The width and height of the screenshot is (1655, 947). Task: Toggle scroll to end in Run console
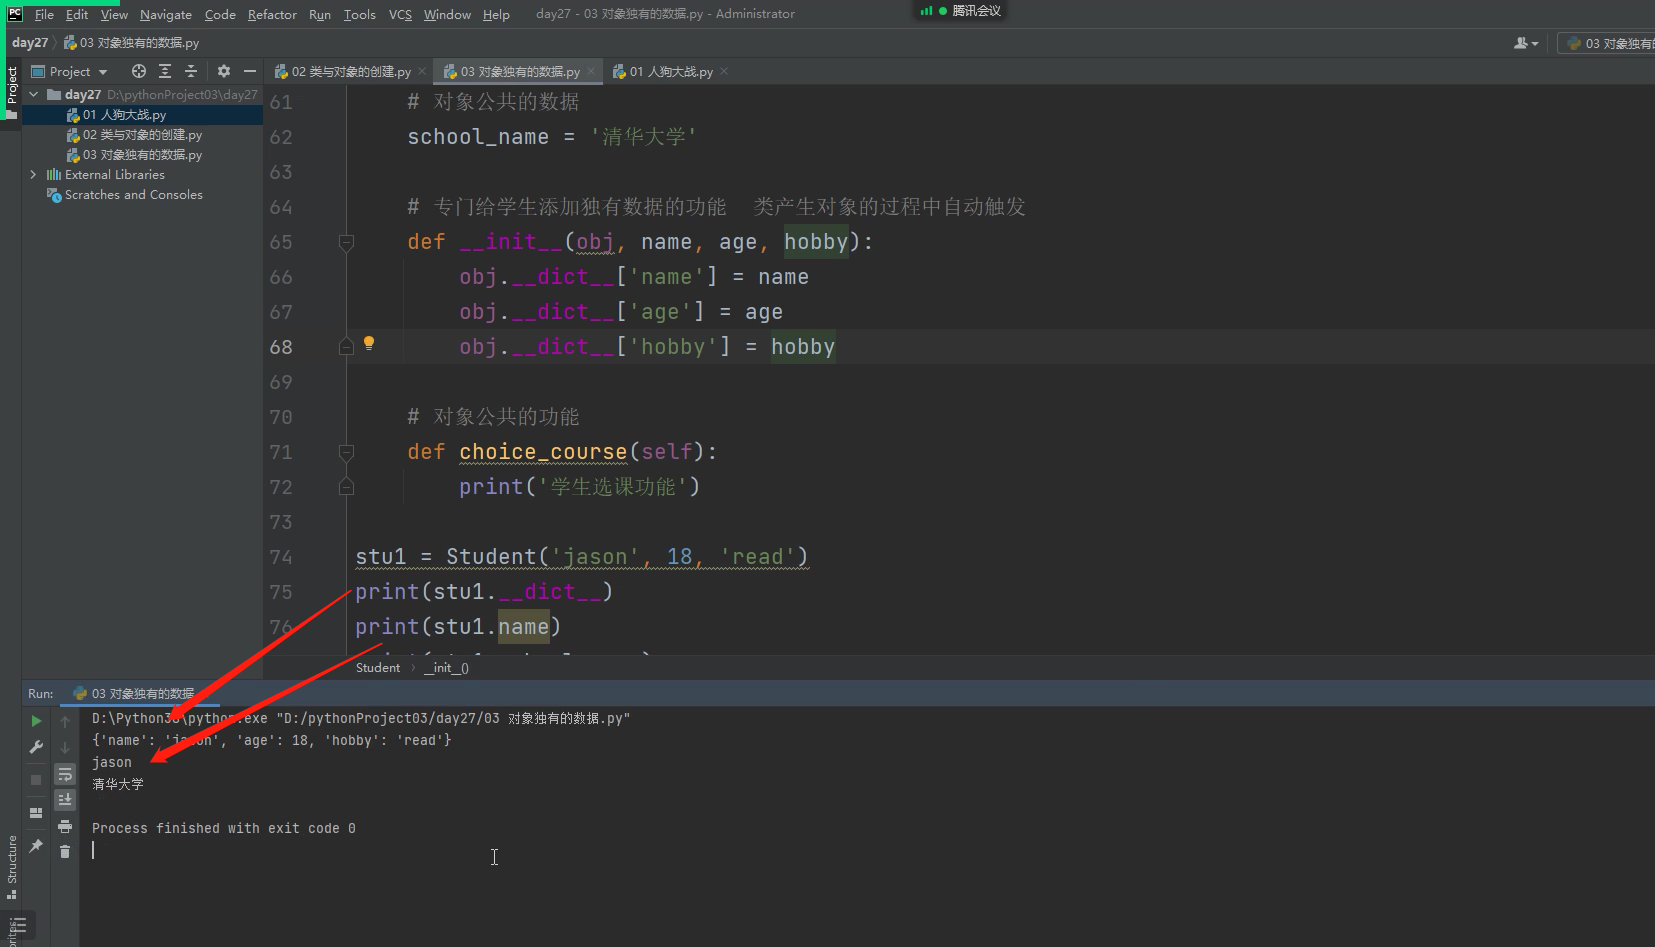coord(65,799)
